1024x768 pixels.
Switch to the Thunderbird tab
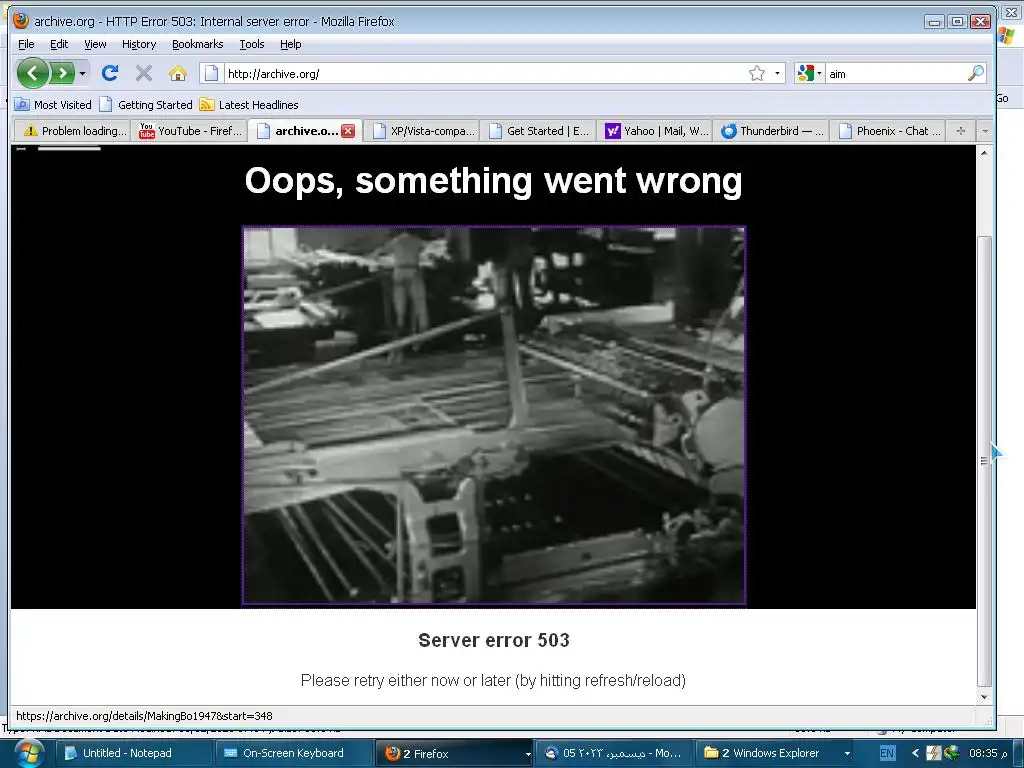pyautogui.click(x=771, y=131)
